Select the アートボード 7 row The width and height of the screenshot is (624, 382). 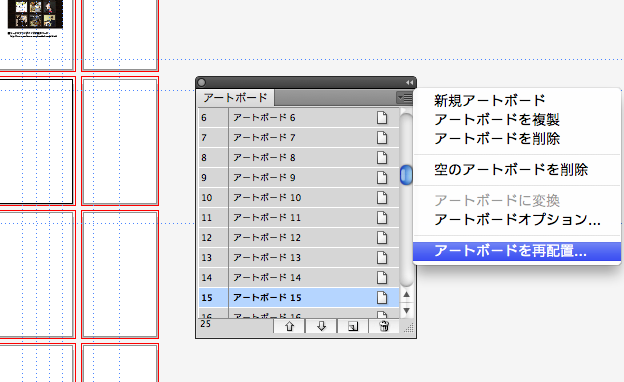click(299, 138)
